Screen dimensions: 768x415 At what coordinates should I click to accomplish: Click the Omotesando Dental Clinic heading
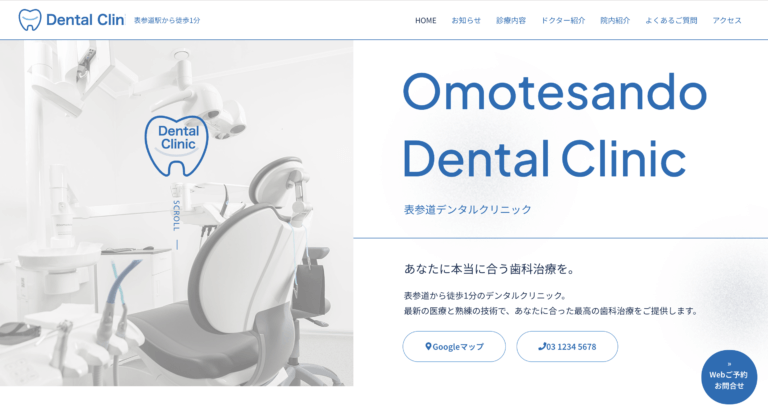tap(555, 125)
